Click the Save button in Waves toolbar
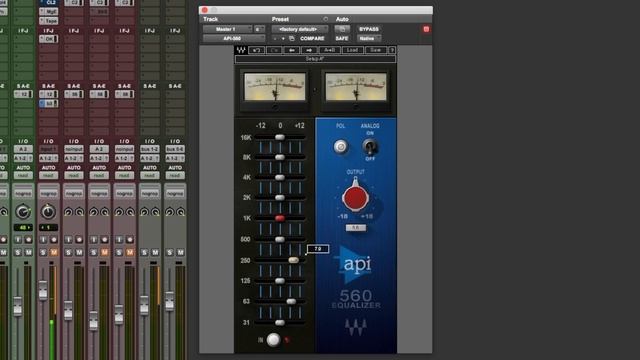The image size is (640, 360). (x=376, y=50)
